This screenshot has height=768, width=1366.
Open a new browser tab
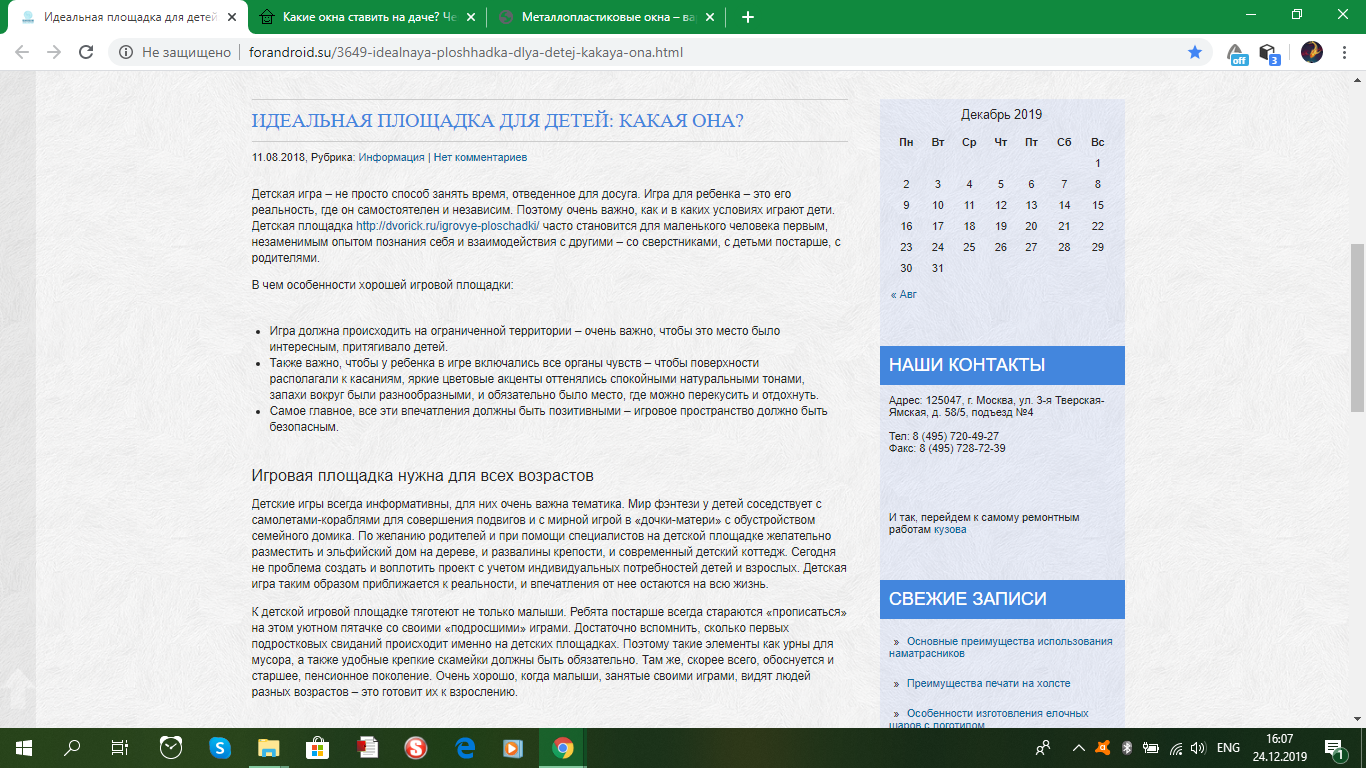tap(748, 17)
